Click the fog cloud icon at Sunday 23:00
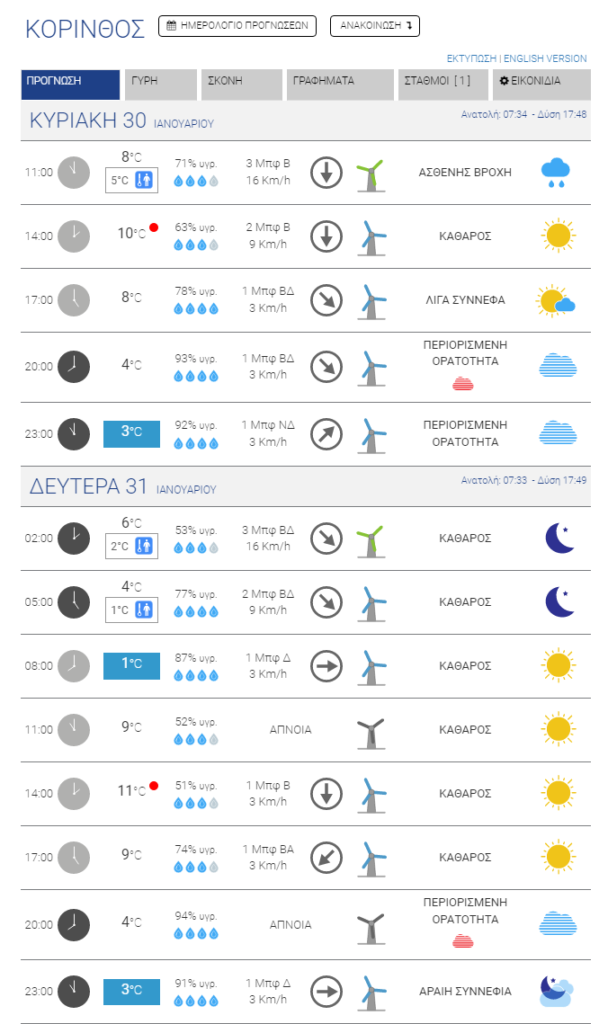The image size is (608, 1024). 558,433
